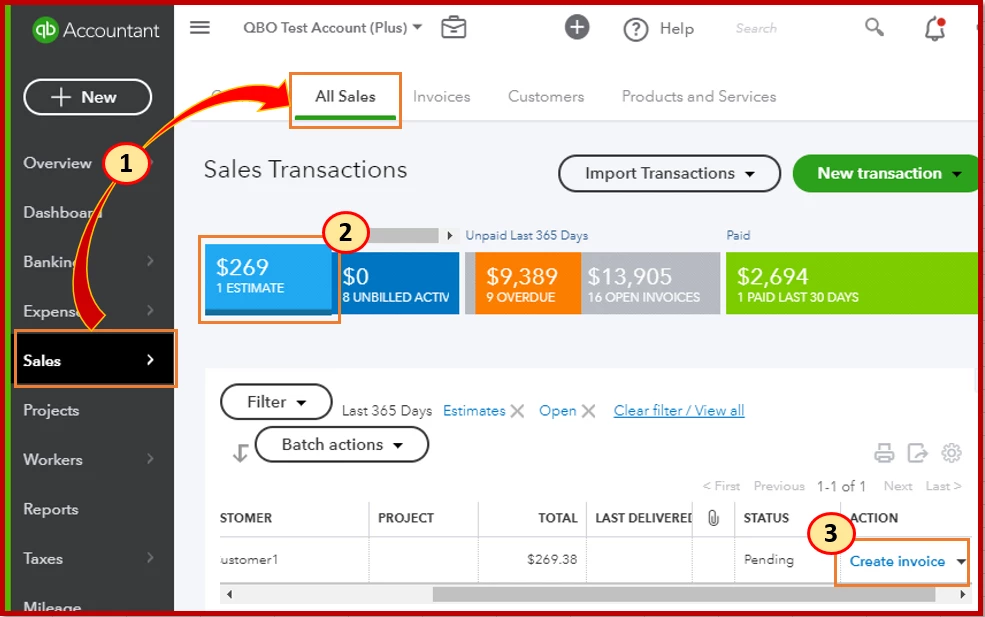985x617 pixels.
Task: Expand the Taxes sidebar chevron
Action: pyautogui.click(x=150, y=557)
